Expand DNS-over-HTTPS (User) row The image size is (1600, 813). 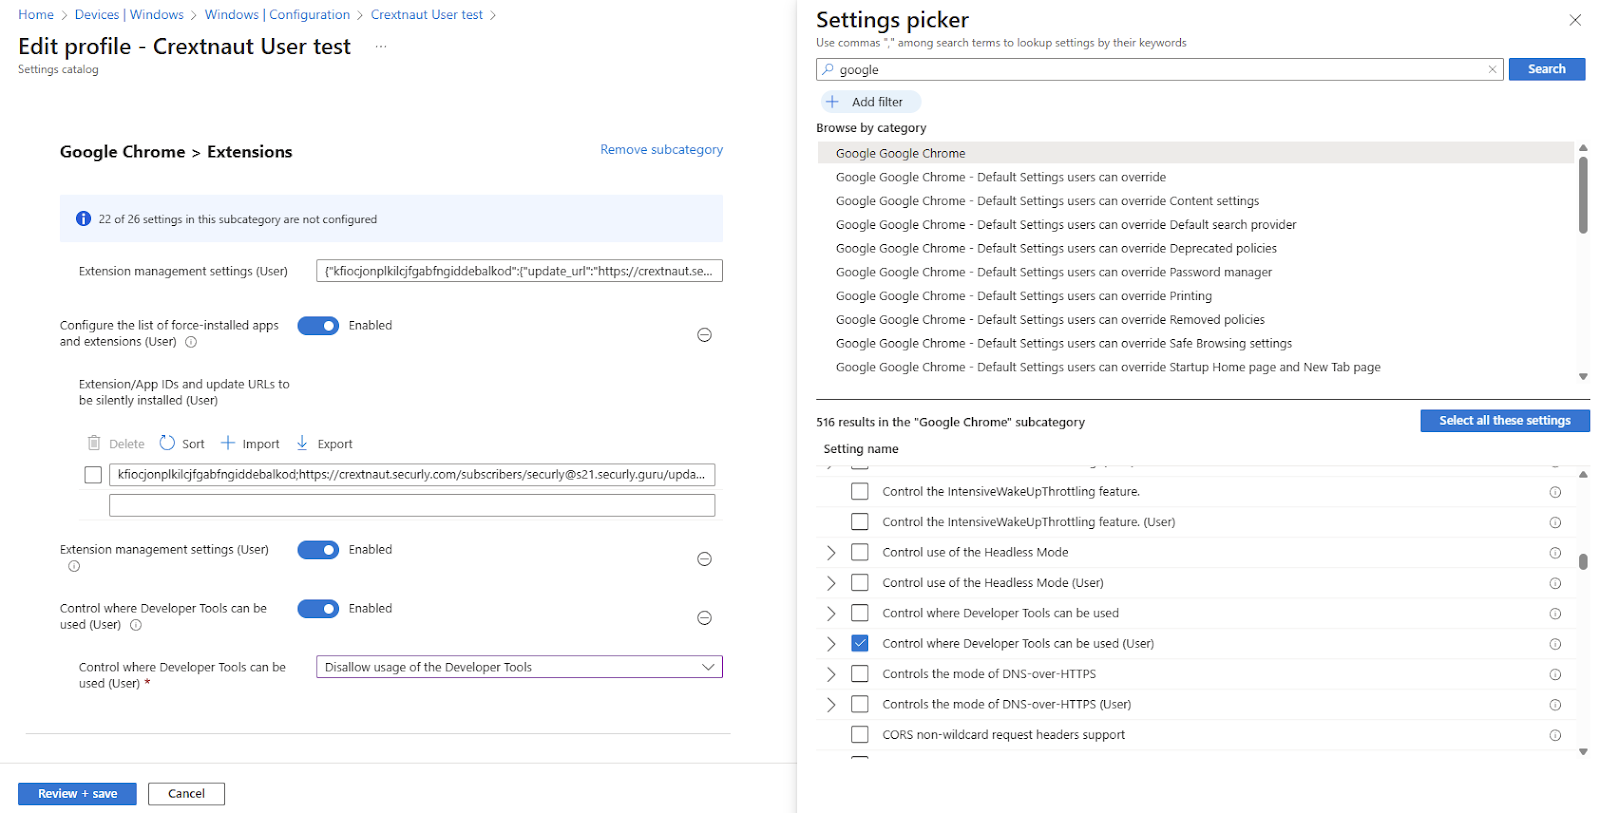coord(831,705)
